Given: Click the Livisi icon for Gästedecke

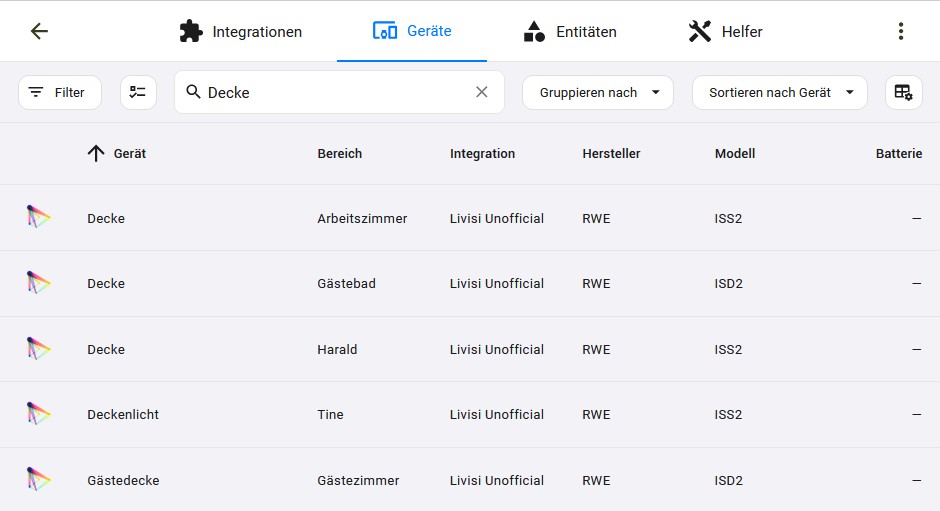Looking at the screenshot, I should click(x=38, y=480).
